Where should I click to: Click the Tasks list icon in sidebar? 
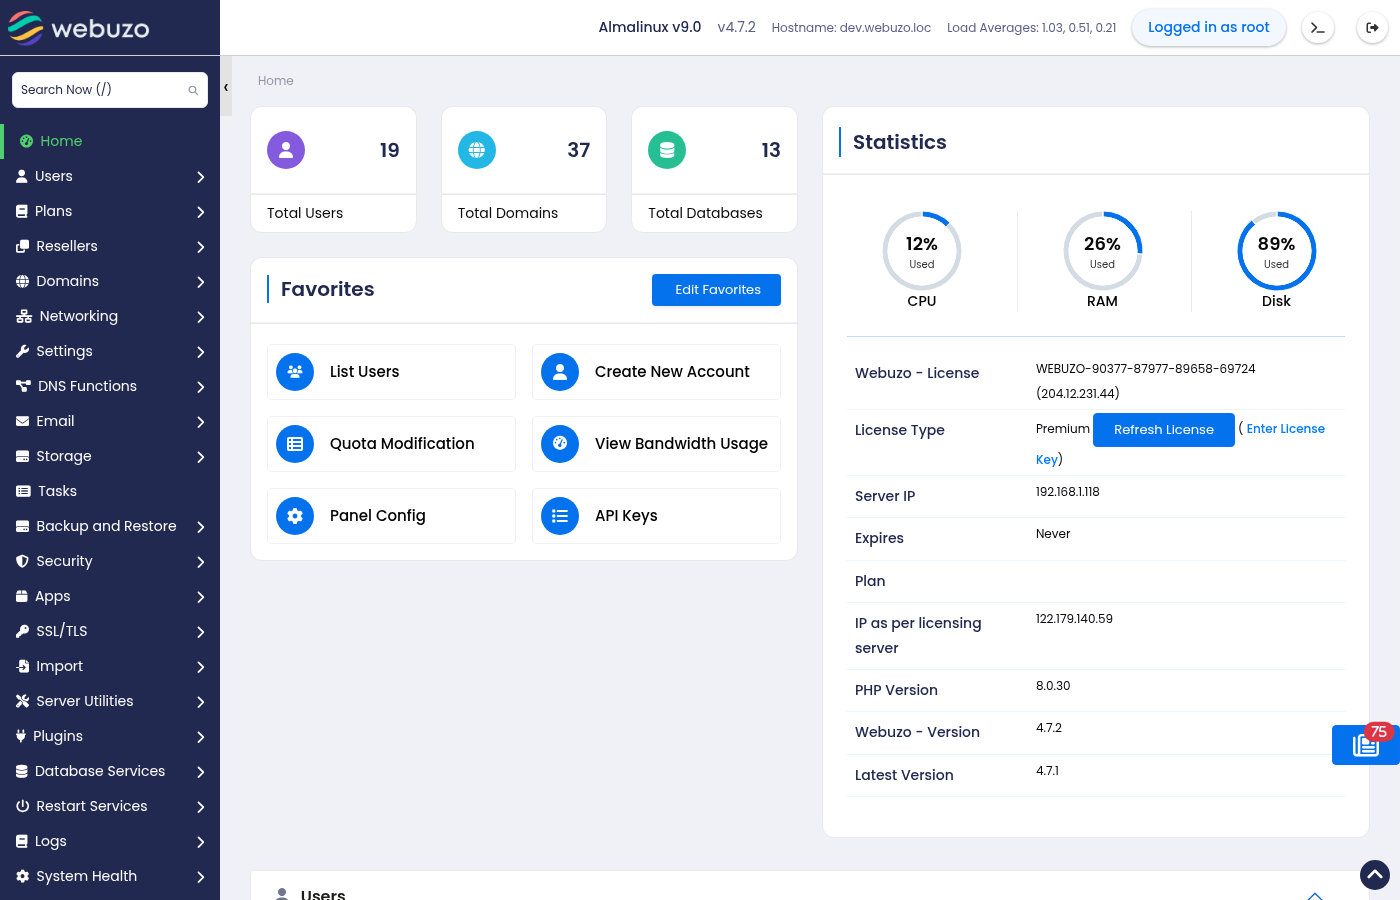23,491
